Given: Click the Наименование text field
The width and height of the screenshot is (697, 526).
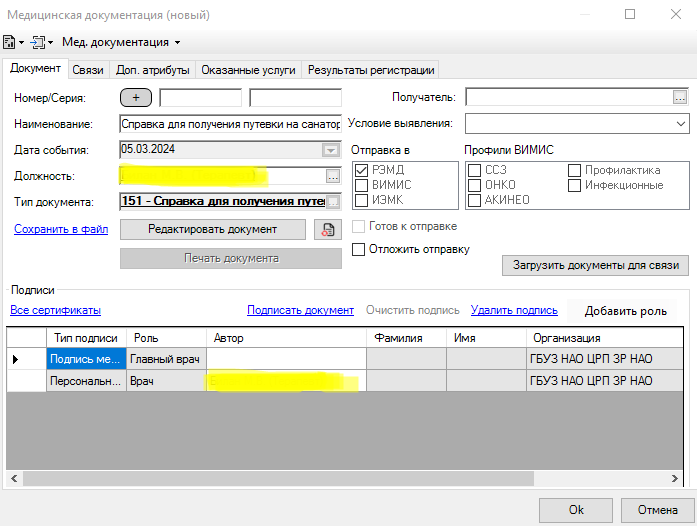Looking at the screenshot, I should [230, 124].
